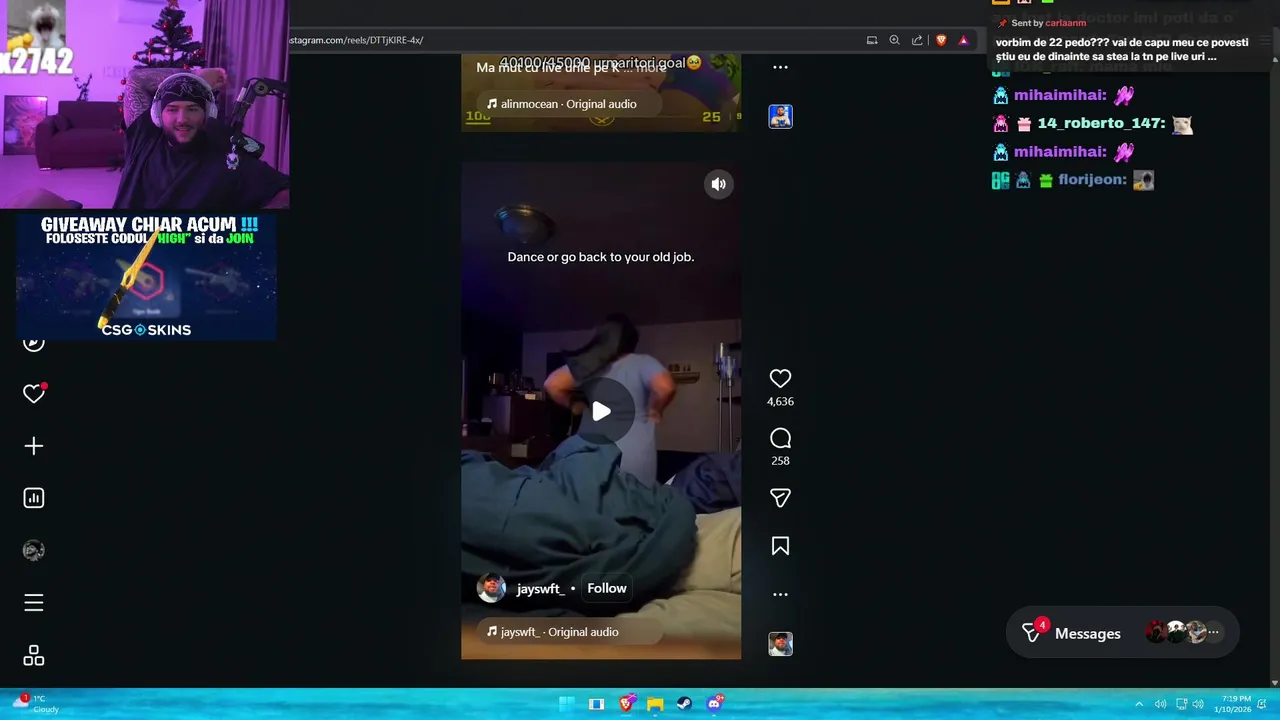Open the floating Messages button
Viewport: 1280px width, 720px height.
[x=1122, y=633]
